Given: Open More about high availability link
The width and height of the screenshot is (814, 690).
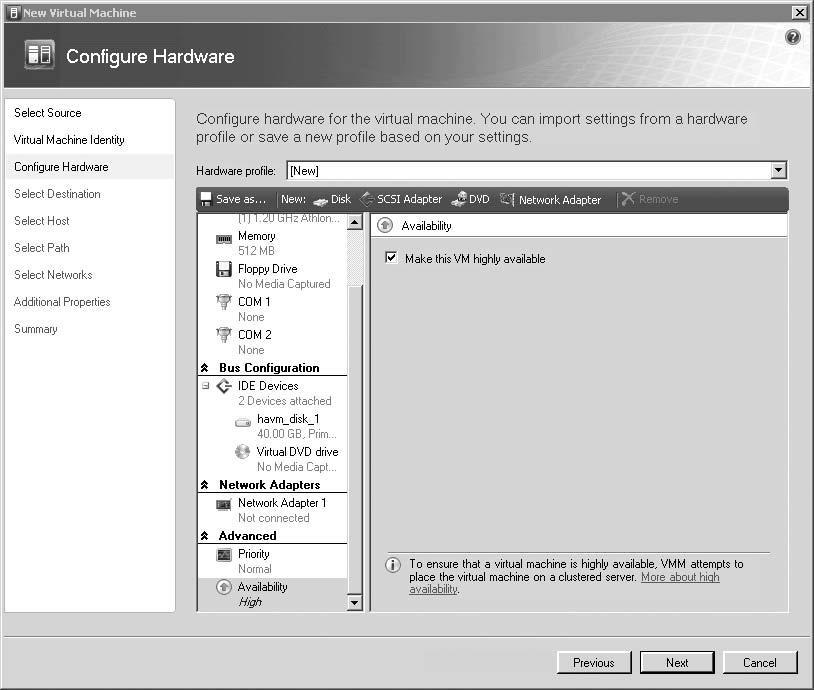Looking at the screenshot, I should [x=680, y=577].
